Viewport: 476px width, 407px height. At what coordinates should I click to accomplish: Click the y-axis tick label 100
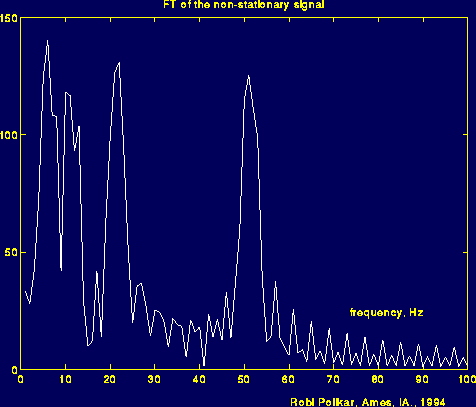point(9,135)
